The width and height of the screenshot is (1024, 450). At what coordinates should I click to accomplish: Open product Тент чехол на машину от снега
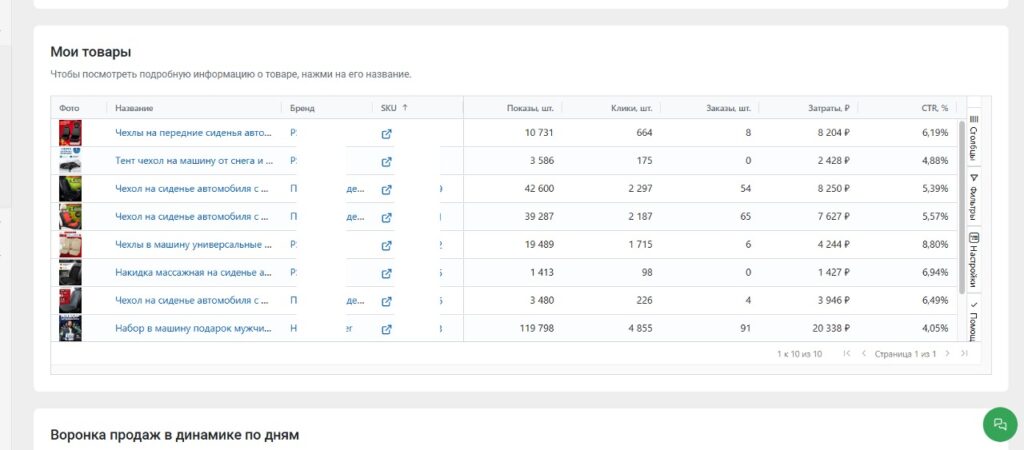coord(193,161)
